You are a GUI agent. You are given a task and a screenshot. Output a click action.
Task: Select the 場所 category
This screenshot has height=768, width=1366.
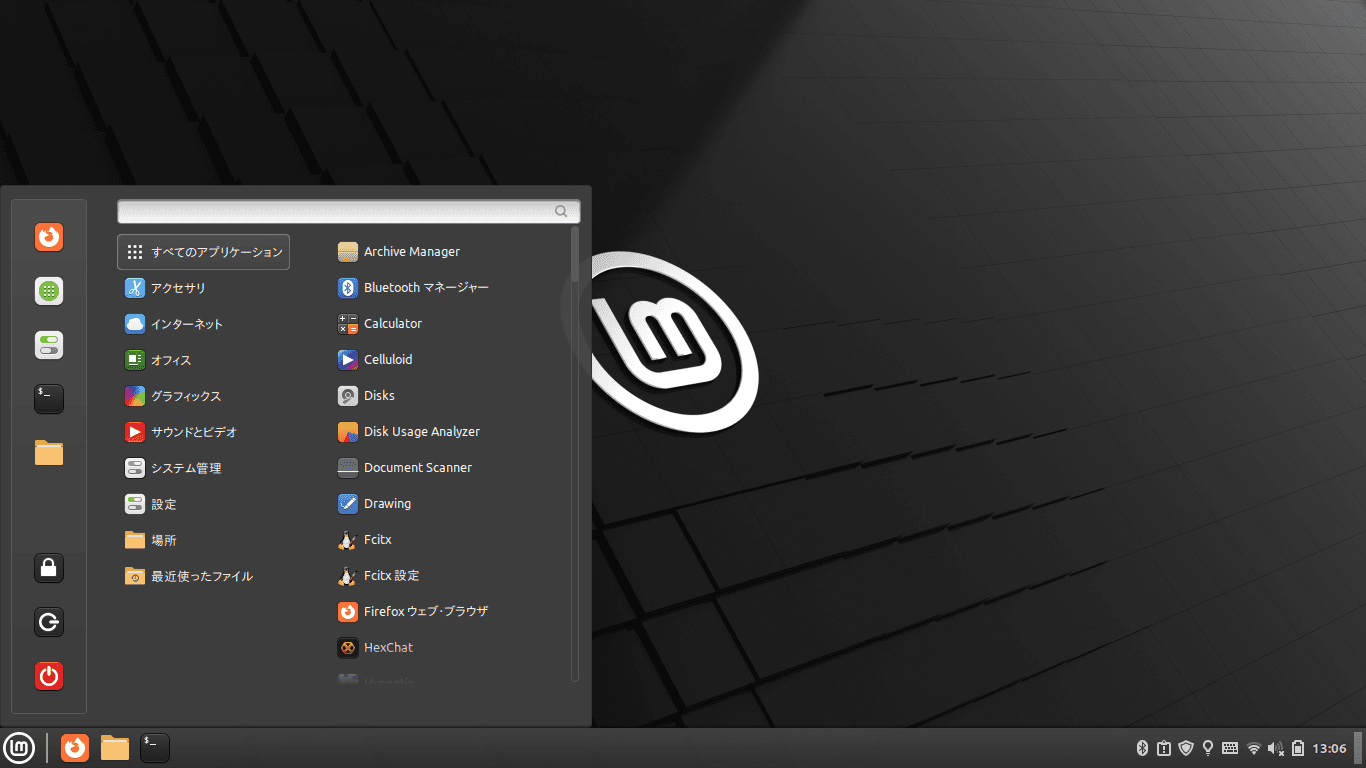coord(203,540)
